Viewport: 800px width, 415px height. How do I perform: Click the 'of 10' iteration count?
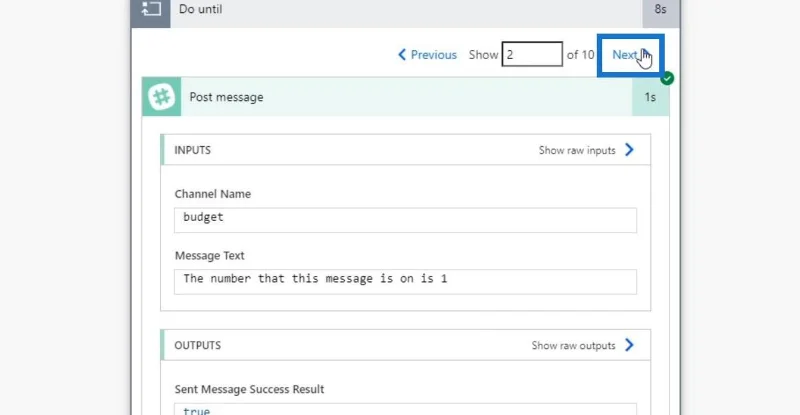tap(580, 55)
